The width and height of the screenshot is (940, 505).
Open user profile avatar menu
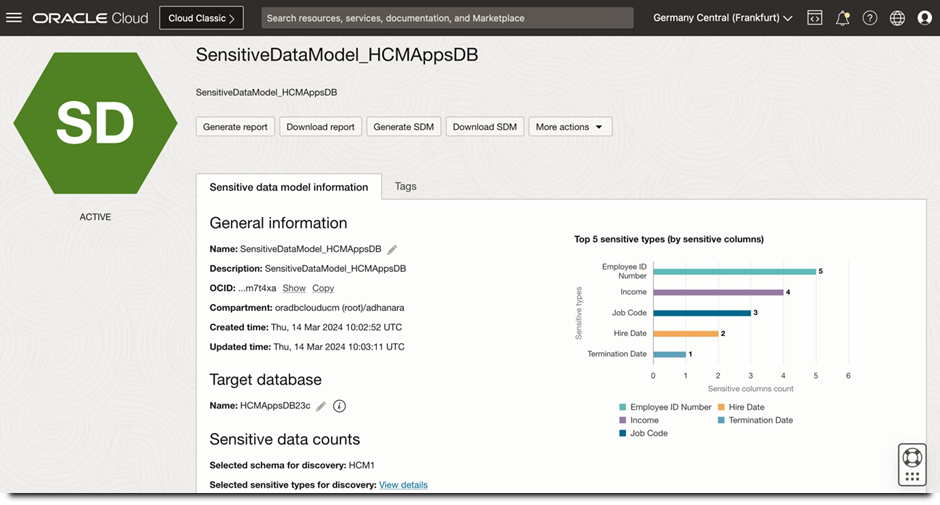tap(924, 18)
